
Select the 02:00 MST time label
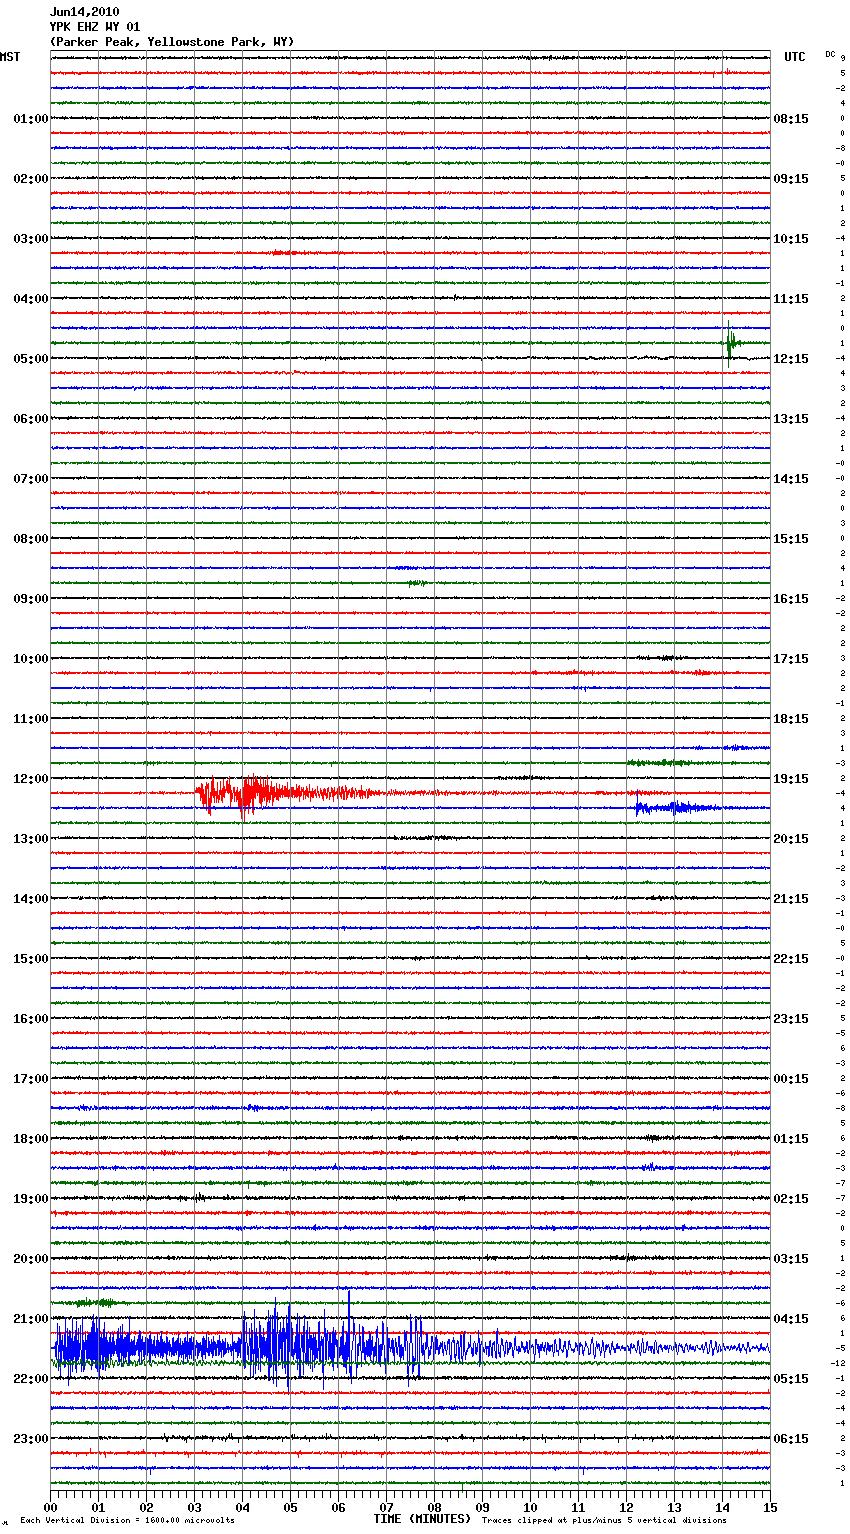[x=31, y=179]
